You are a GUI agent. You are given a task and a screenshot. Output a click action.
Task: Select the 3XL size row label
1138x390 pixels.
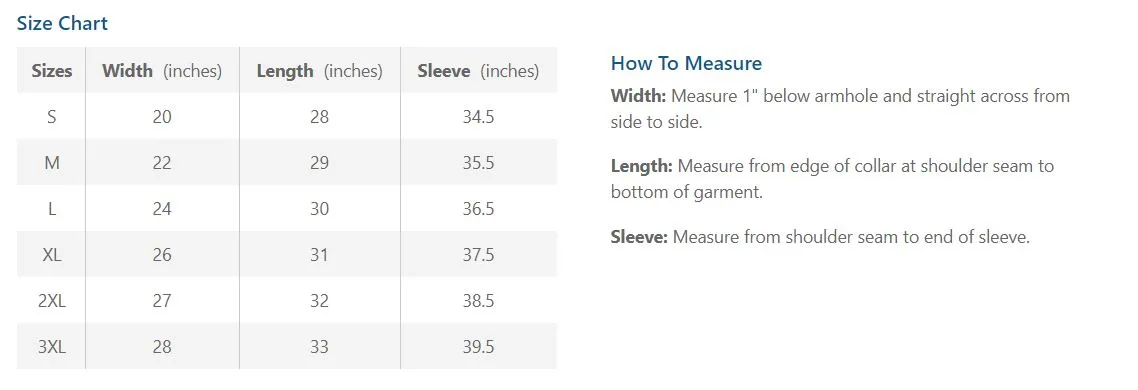(52, 347)
